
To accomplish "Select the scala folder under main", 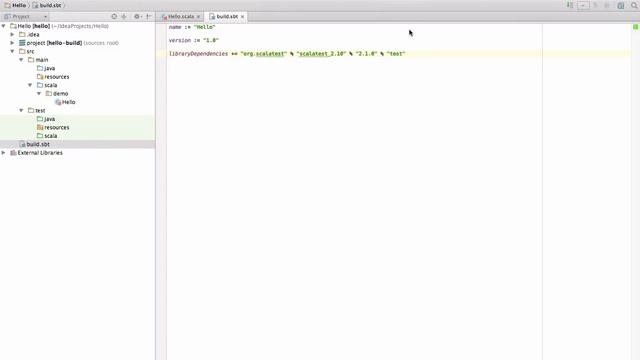I will pyautogui.click(x=47, y=85).
